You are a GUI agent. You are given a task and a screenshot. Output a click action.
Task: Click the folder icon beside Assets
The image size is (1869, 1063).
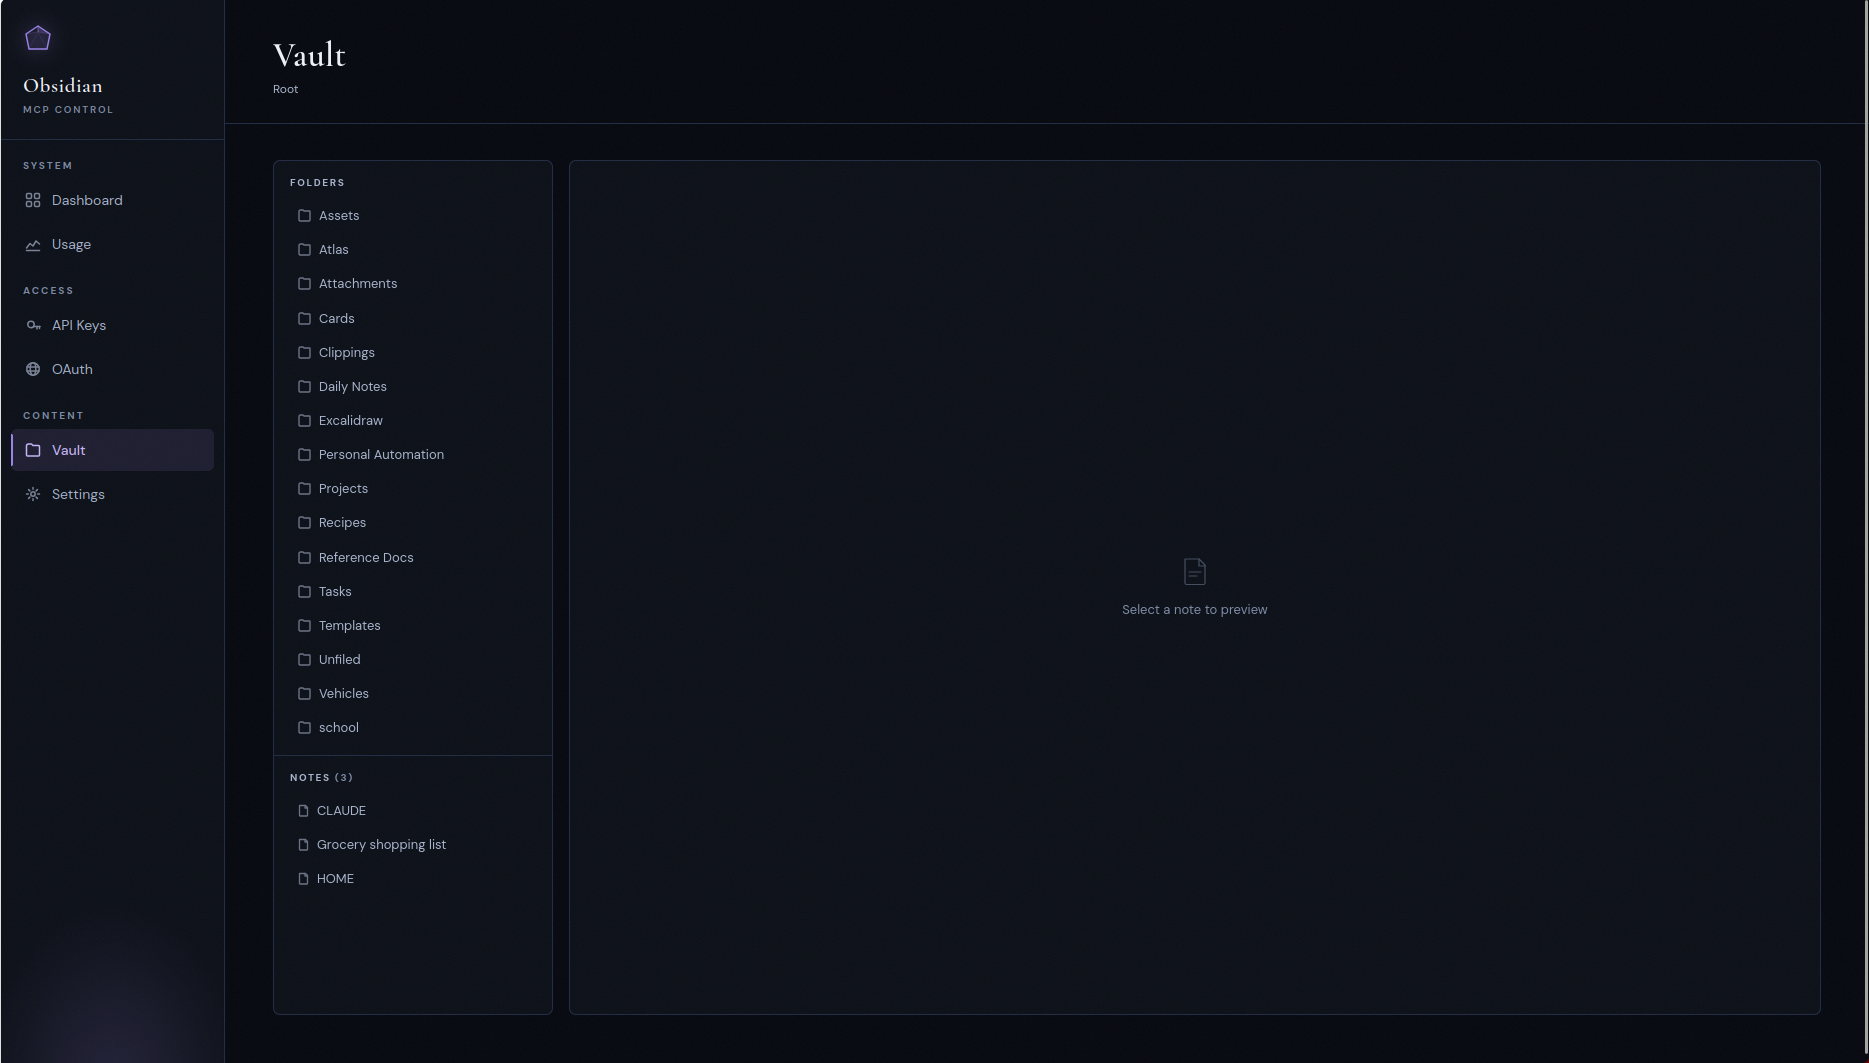coord(305,216)
